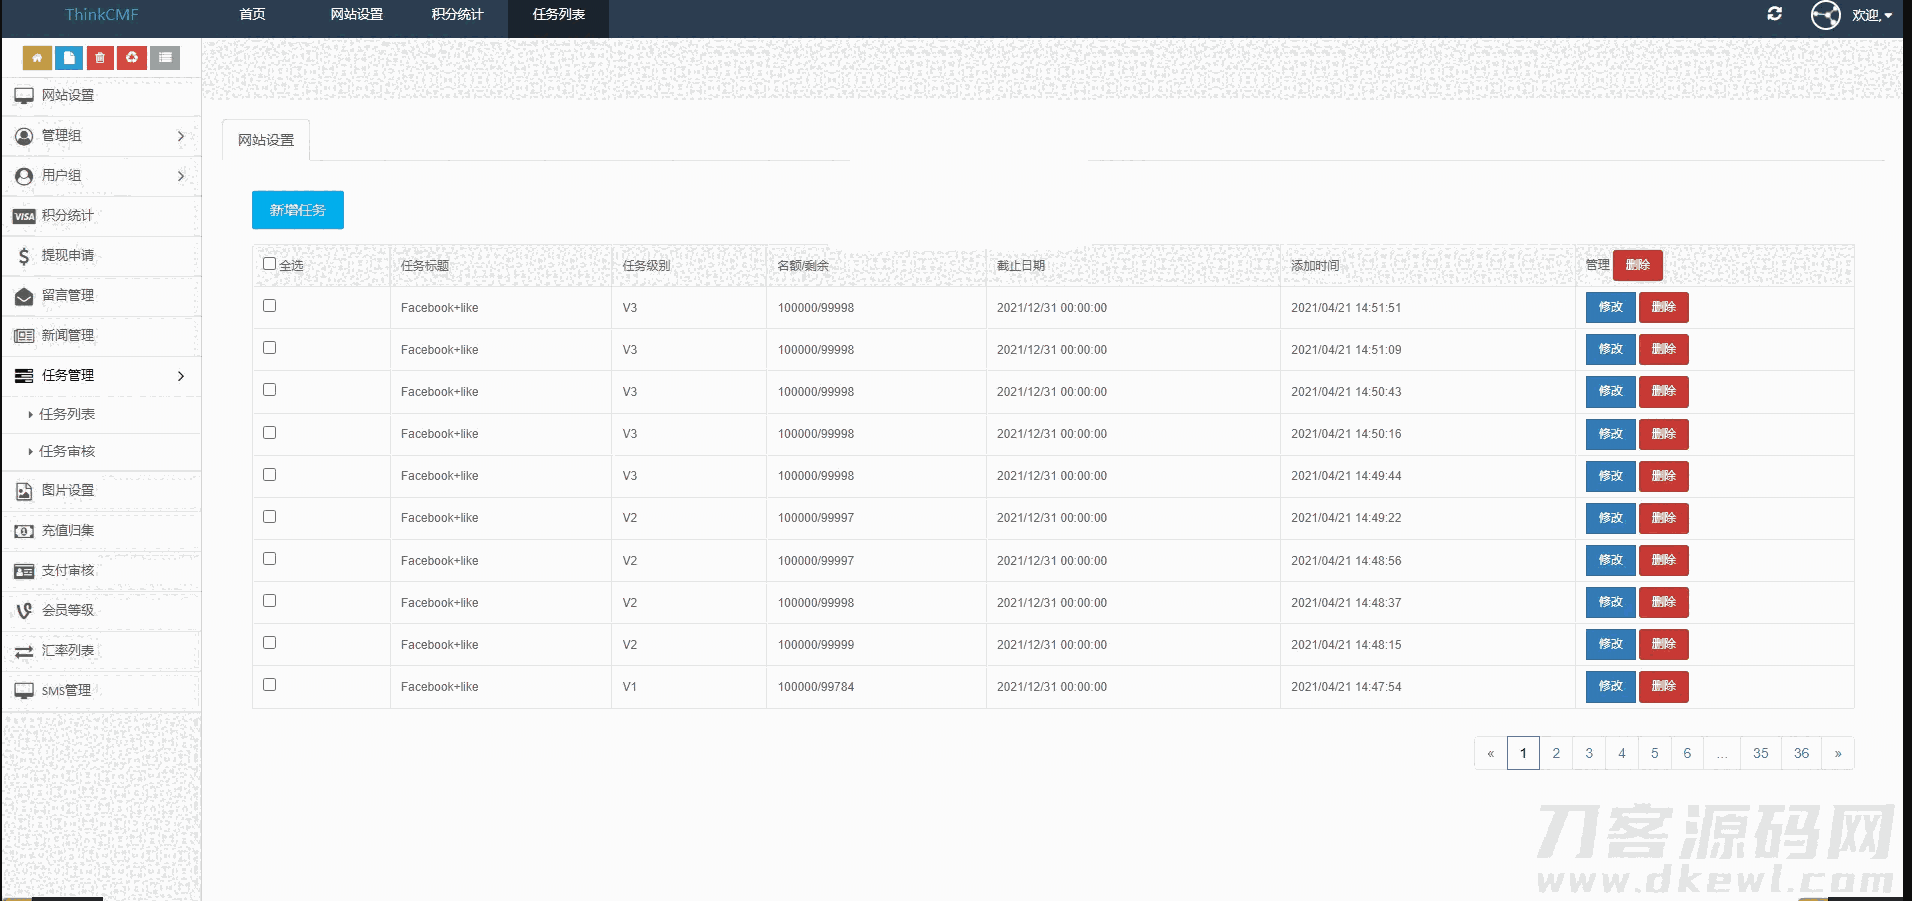This screenshot has height=901, width=1912.
Task: Check the box for task added 14:51:51
Action: click(269, 306)
